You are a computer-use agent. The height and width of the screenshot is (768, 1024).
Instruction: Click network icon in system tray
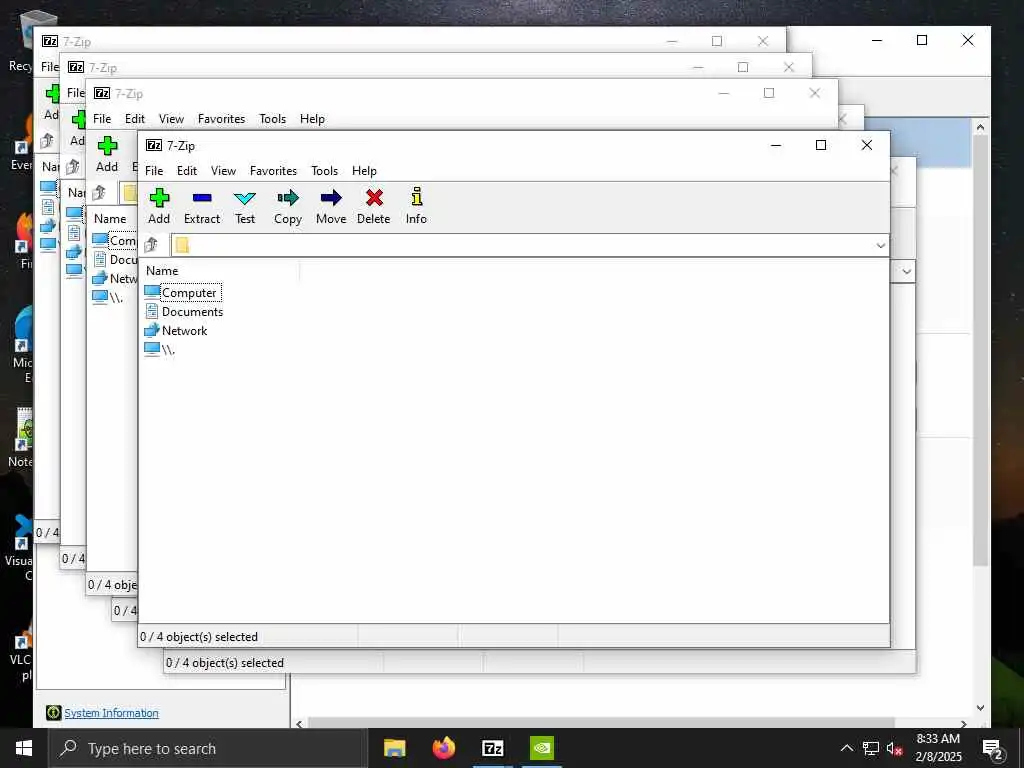click(x=871, y=748)
